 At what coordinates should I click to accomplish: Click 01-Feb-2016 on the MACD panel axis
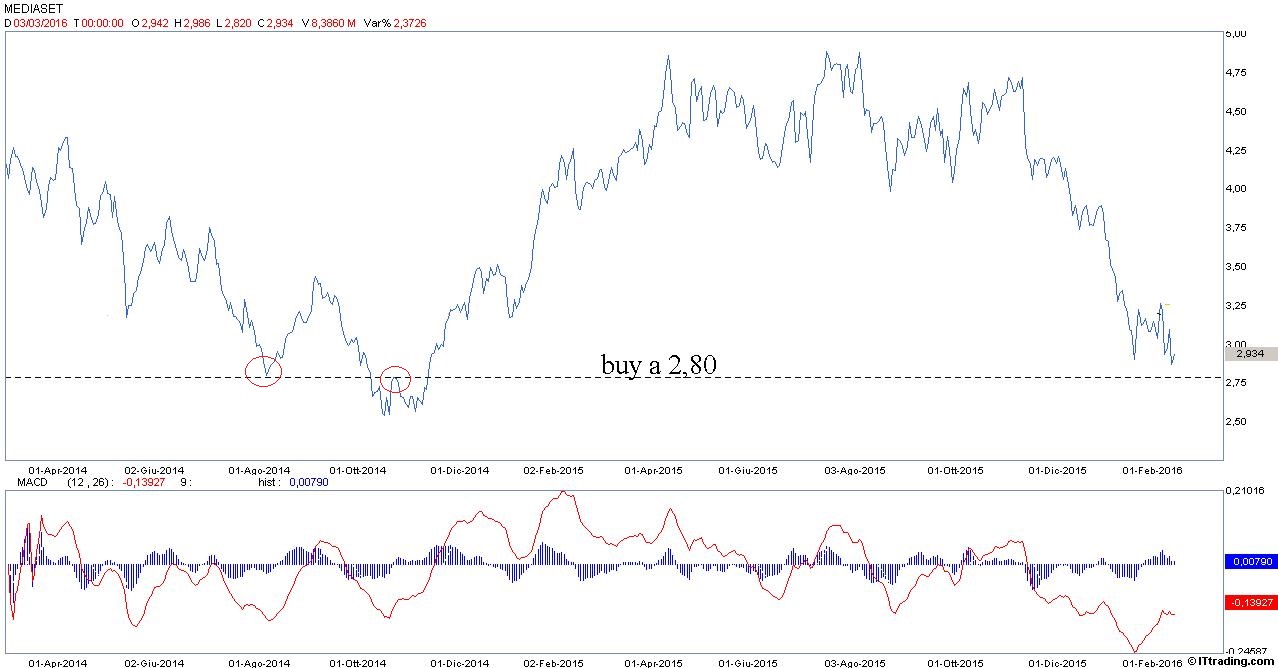(x=1153, y=662)
